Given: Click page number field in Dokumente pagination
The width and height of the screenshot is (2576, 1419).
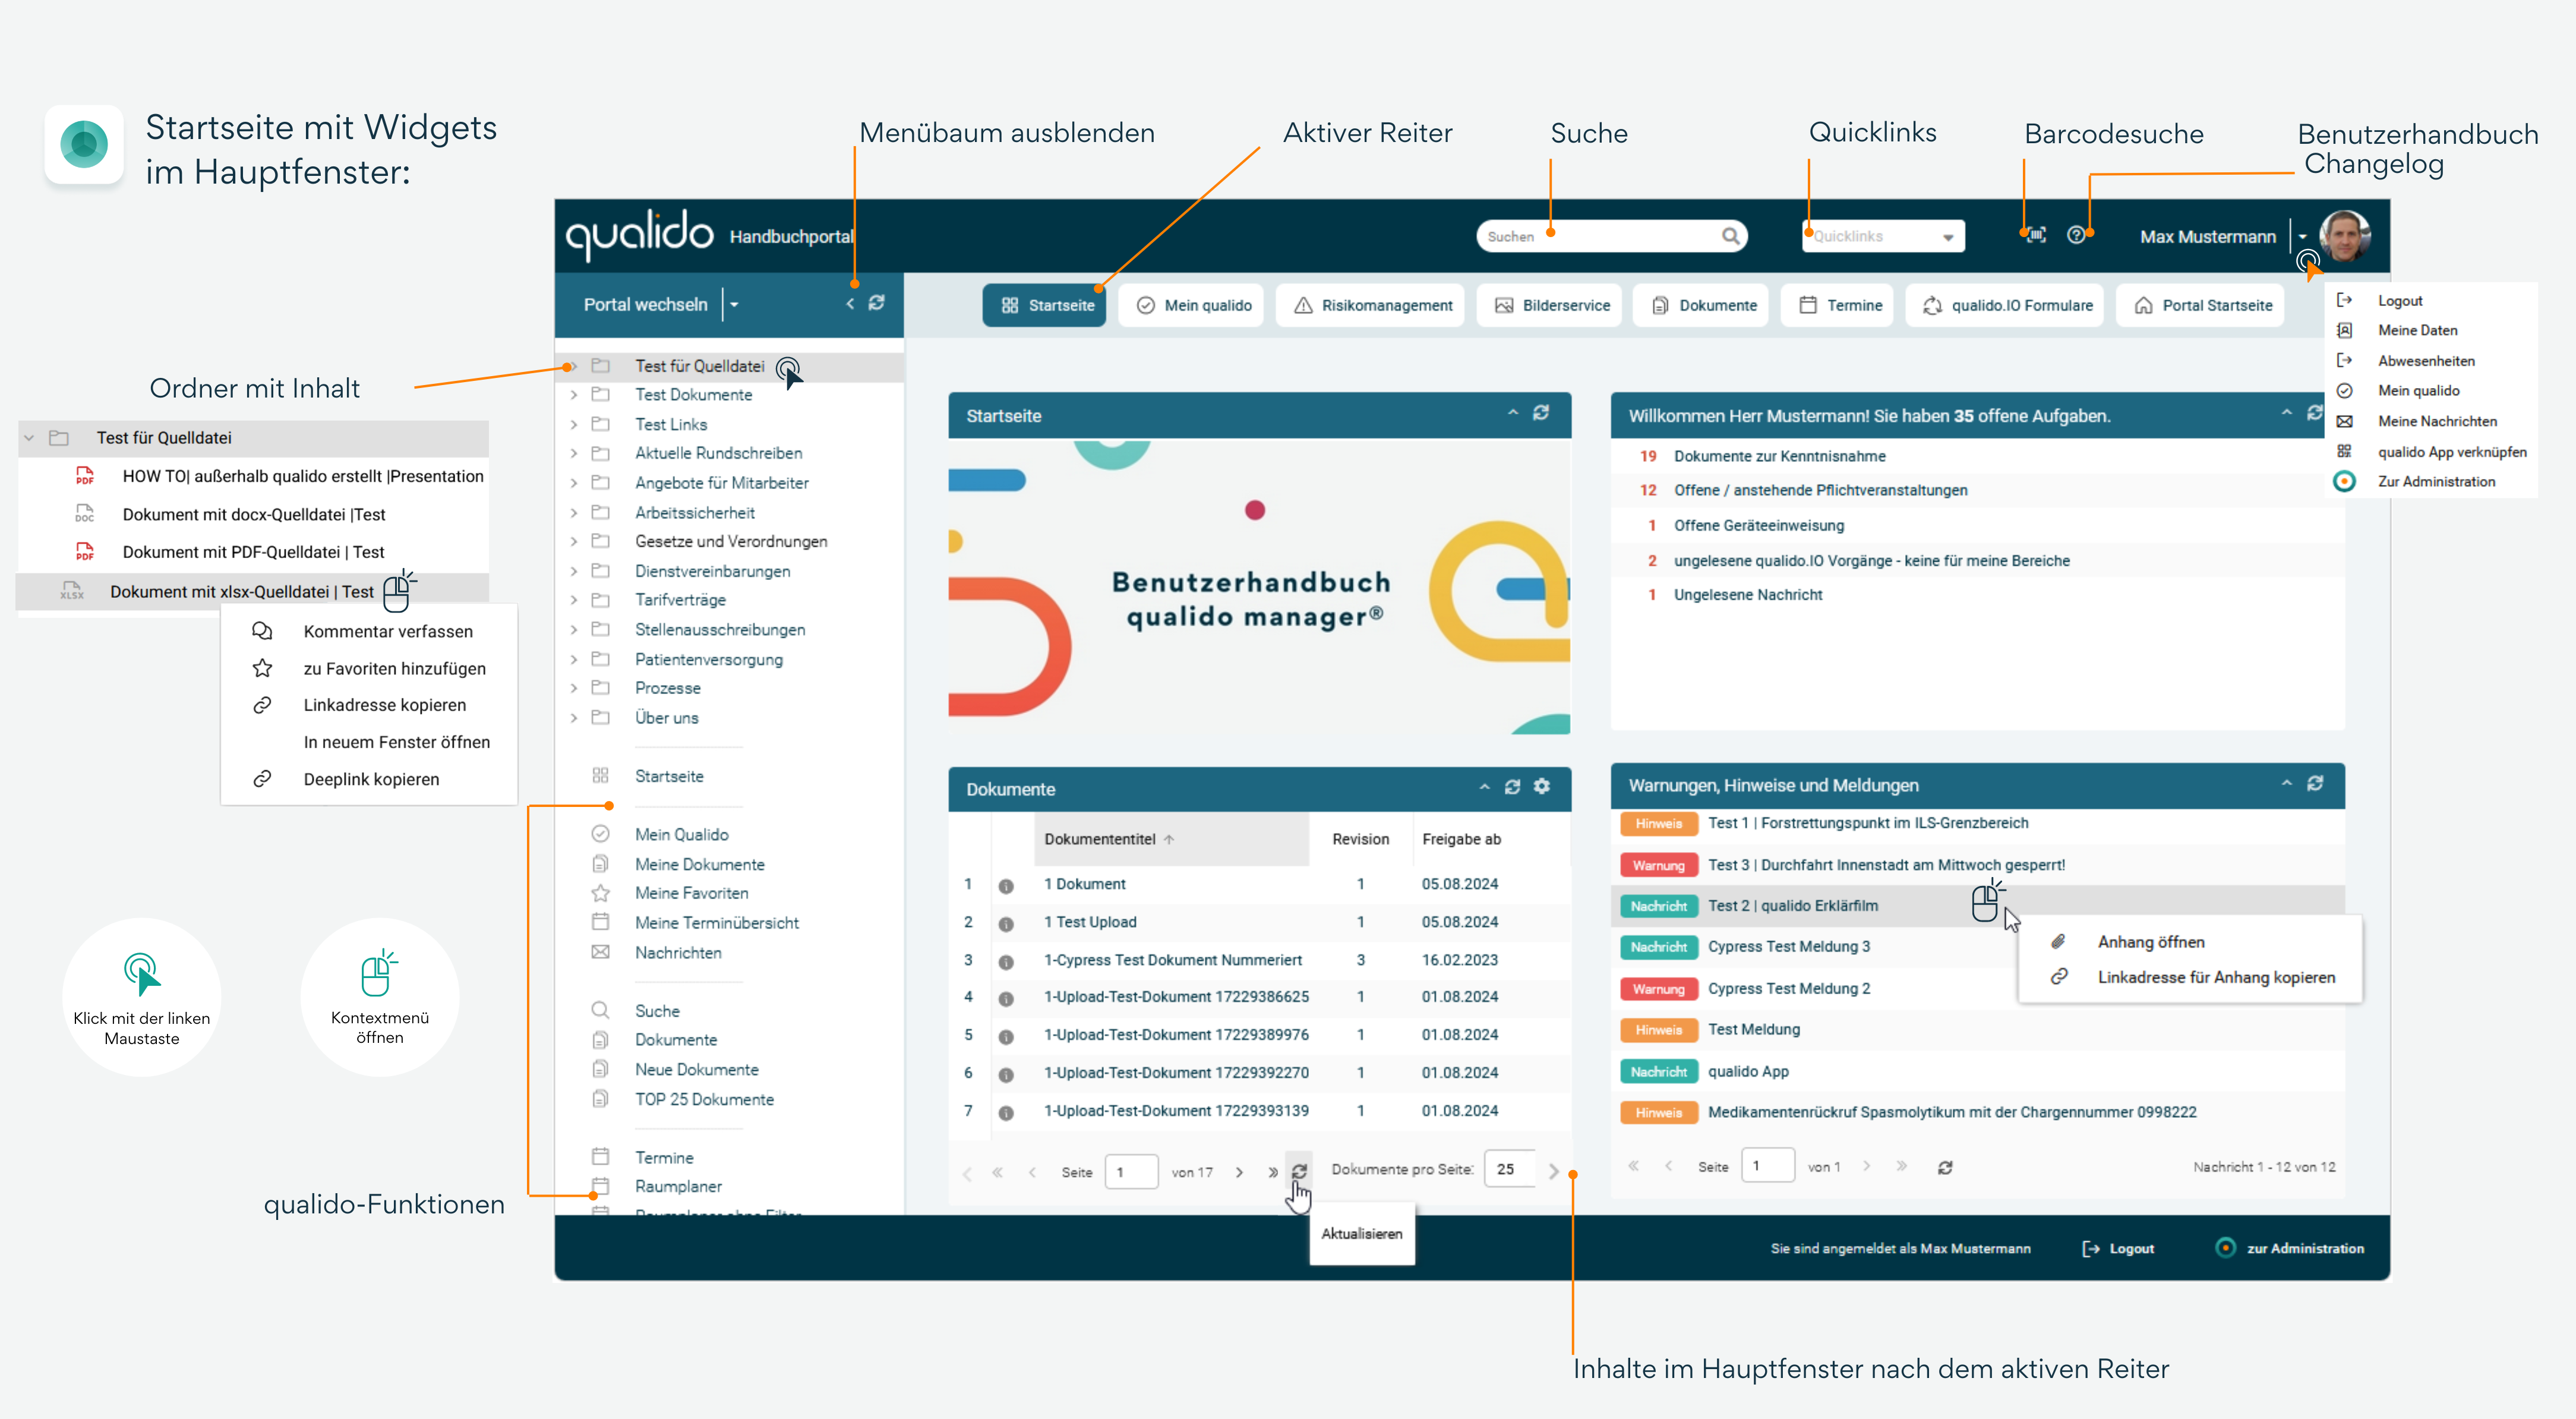Looking at the screenshot, I should tap(1131, 1172).
